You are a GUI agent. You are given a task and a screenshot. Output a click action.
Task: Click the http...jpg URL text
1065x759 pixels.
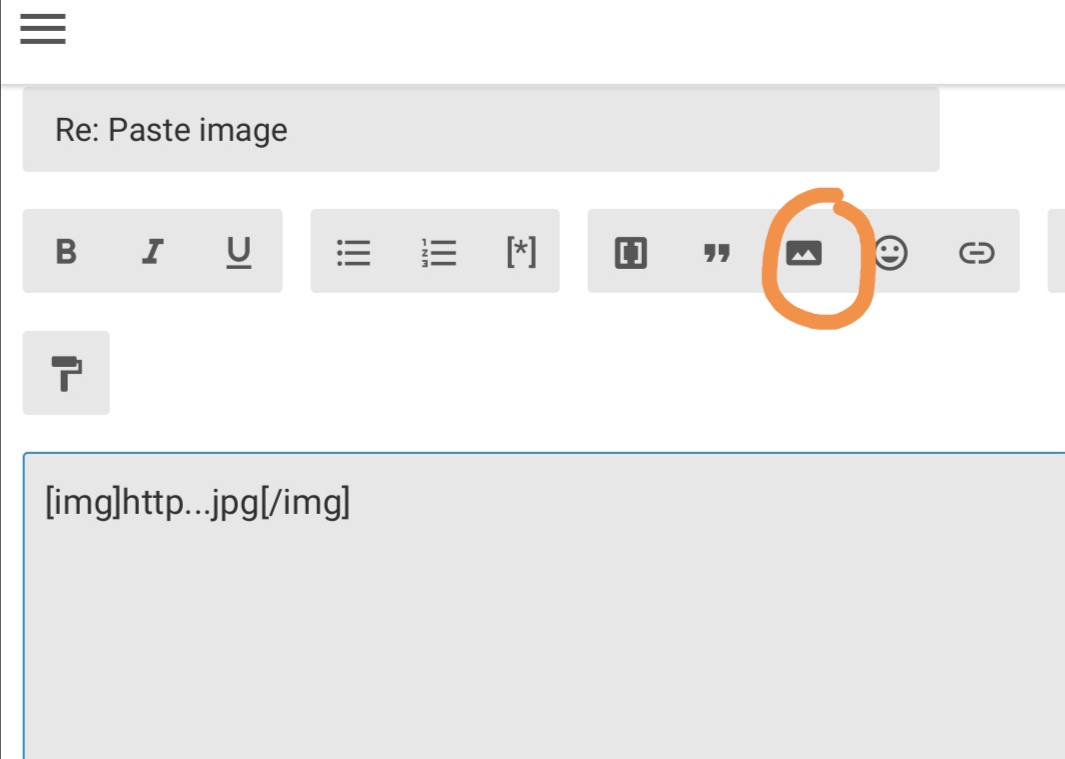click(190, 502)
